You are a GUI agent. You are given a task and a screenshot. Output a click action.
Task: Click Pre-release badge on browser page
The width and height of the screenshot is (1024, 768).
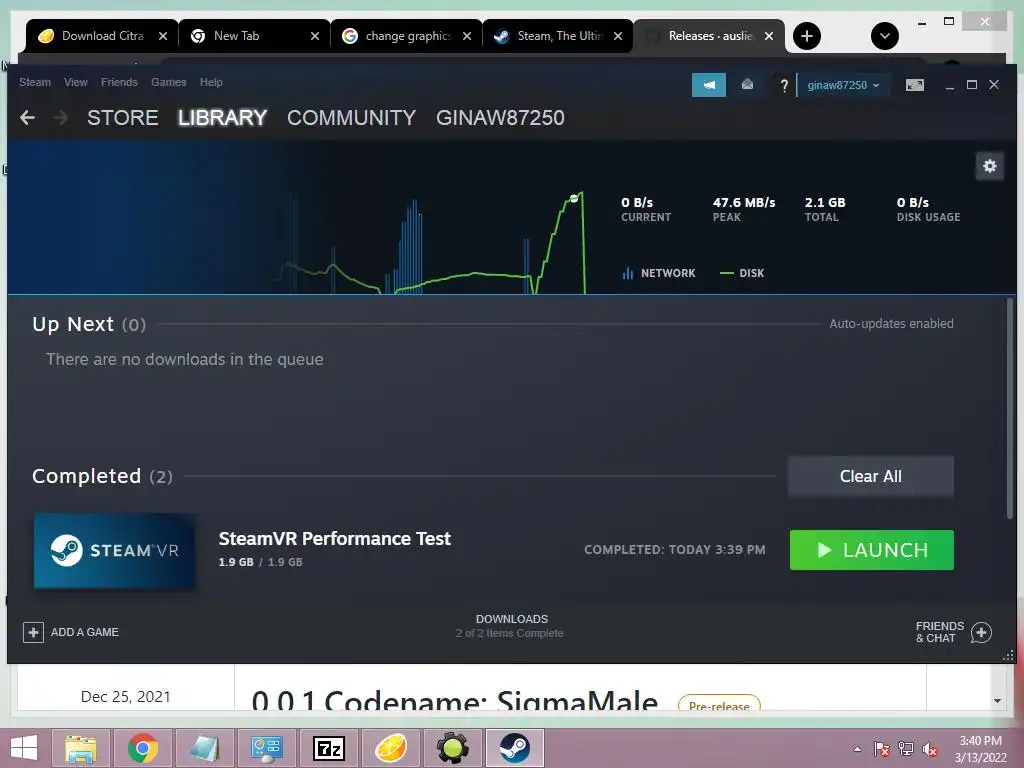point(719,704)
